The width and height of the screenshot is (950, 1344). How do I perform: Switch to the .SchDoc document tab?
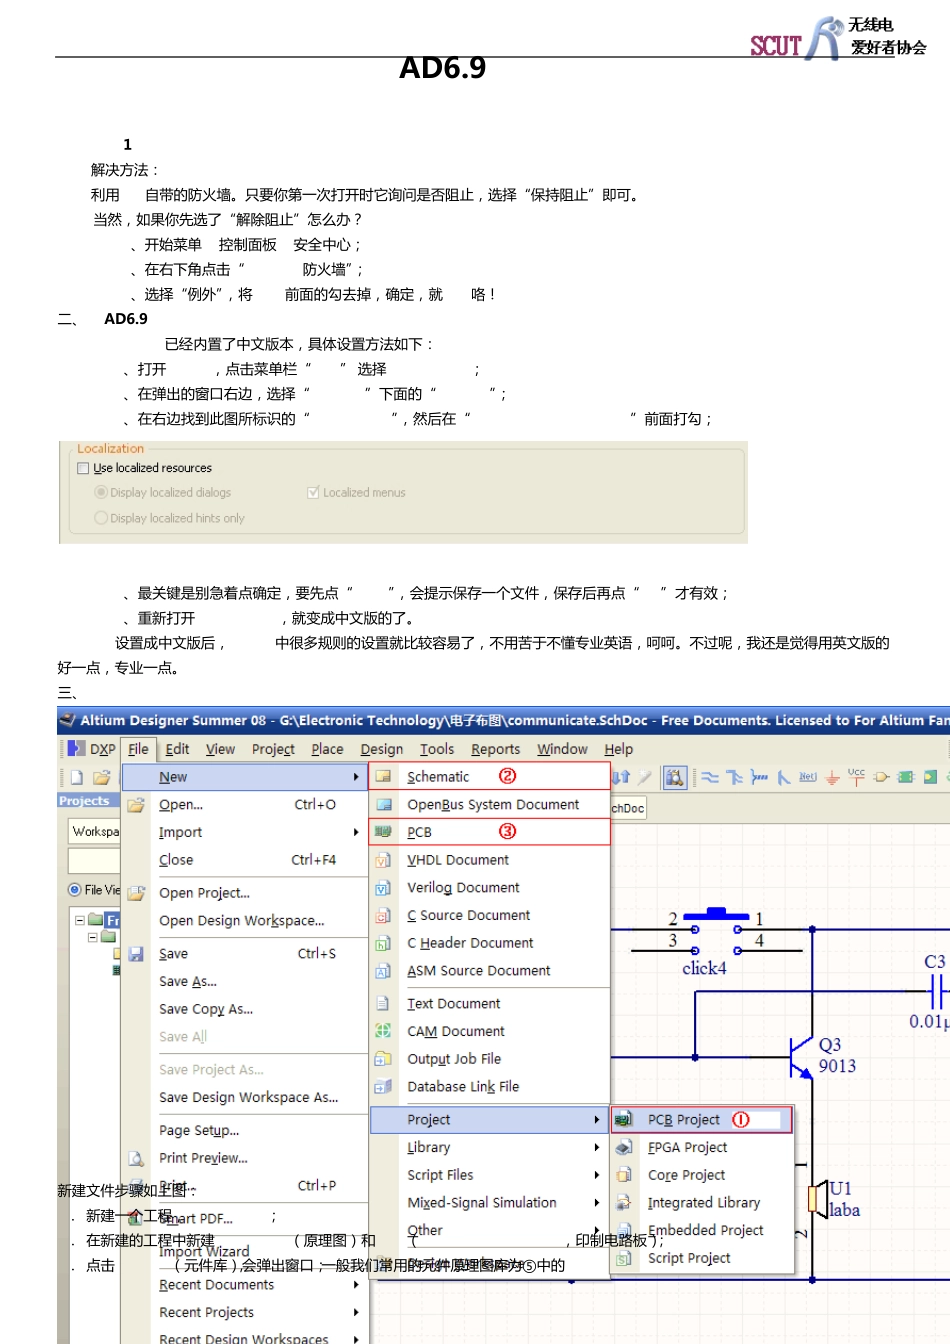[628, 808]
